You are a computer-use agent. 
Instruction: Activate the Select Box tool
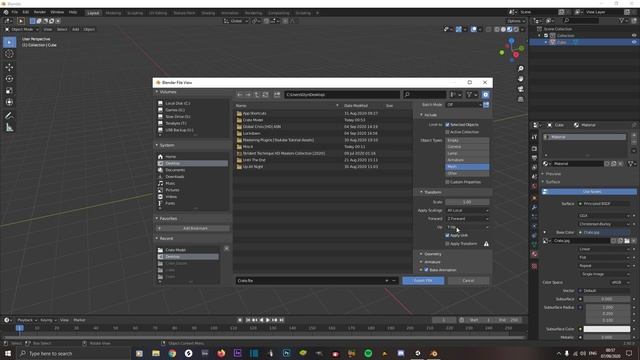point(9,42)
